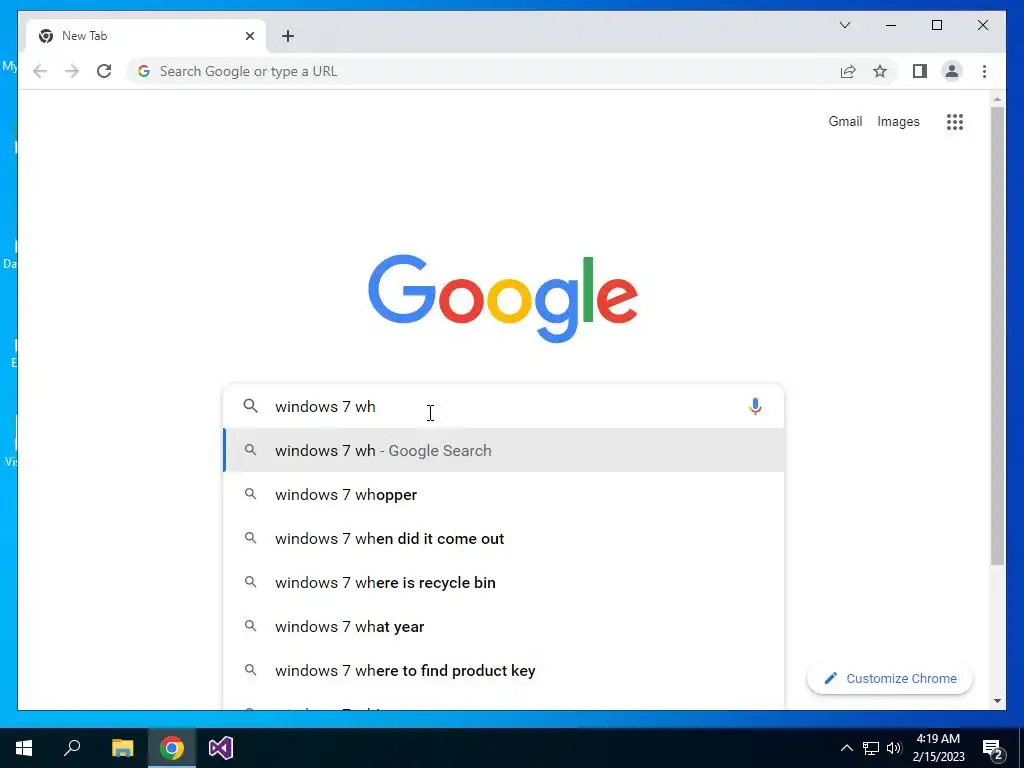Viewport: 1024px width, 768px height.
Task: Open the Windows Start menu
Action: [24, 748]
